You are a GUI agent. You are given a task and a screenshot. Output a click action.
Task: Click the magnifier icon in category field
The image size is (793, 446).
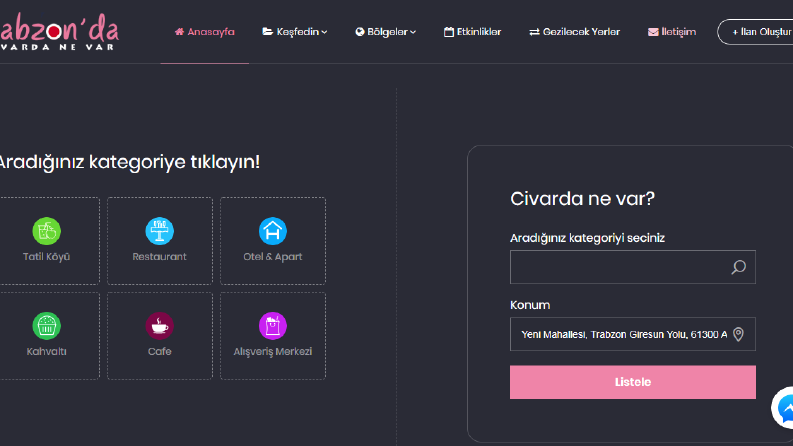click(x=738, y=267)
